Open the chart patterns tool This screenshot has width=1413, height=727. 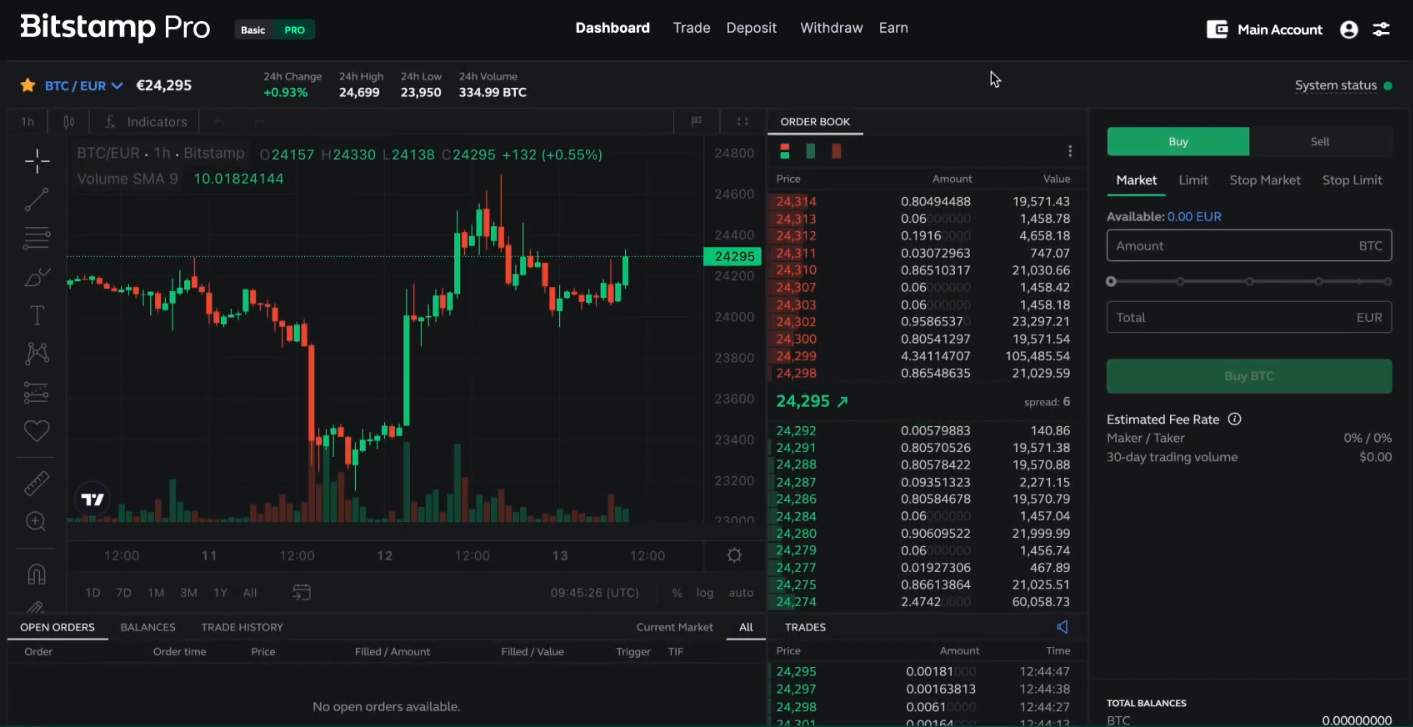[37, 353]
